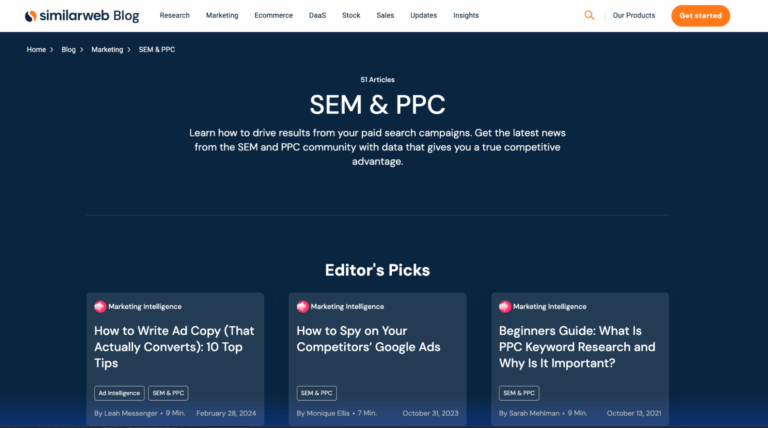Go to Home via breadcrumb
The width and height of the screenshot is (768, 428).
[x=36, y=49]
